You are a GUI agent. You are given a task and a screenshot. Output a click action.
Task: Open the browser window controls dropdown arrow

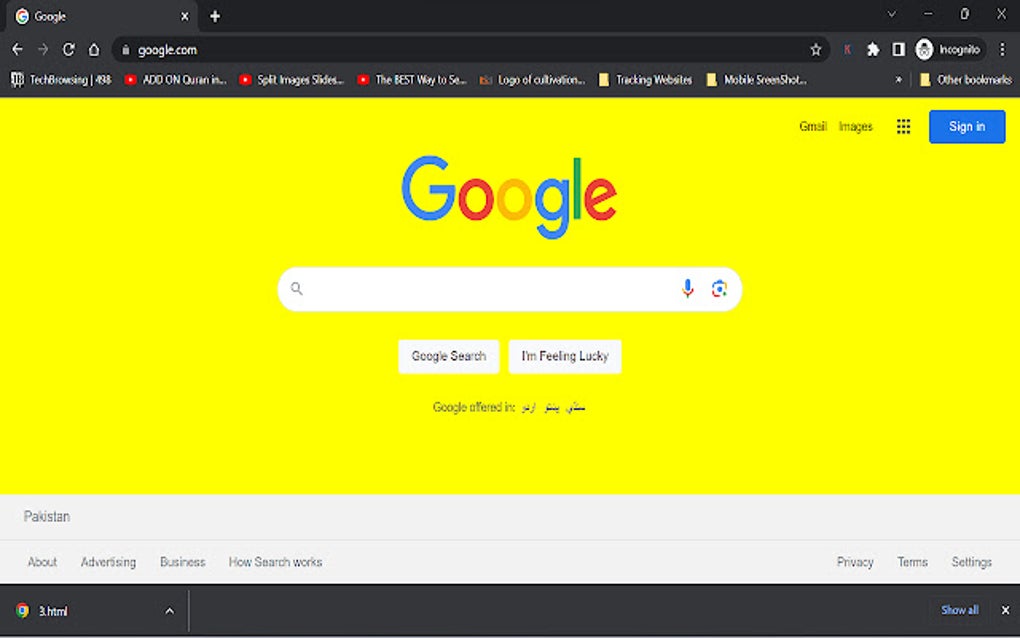click(891, 14)
